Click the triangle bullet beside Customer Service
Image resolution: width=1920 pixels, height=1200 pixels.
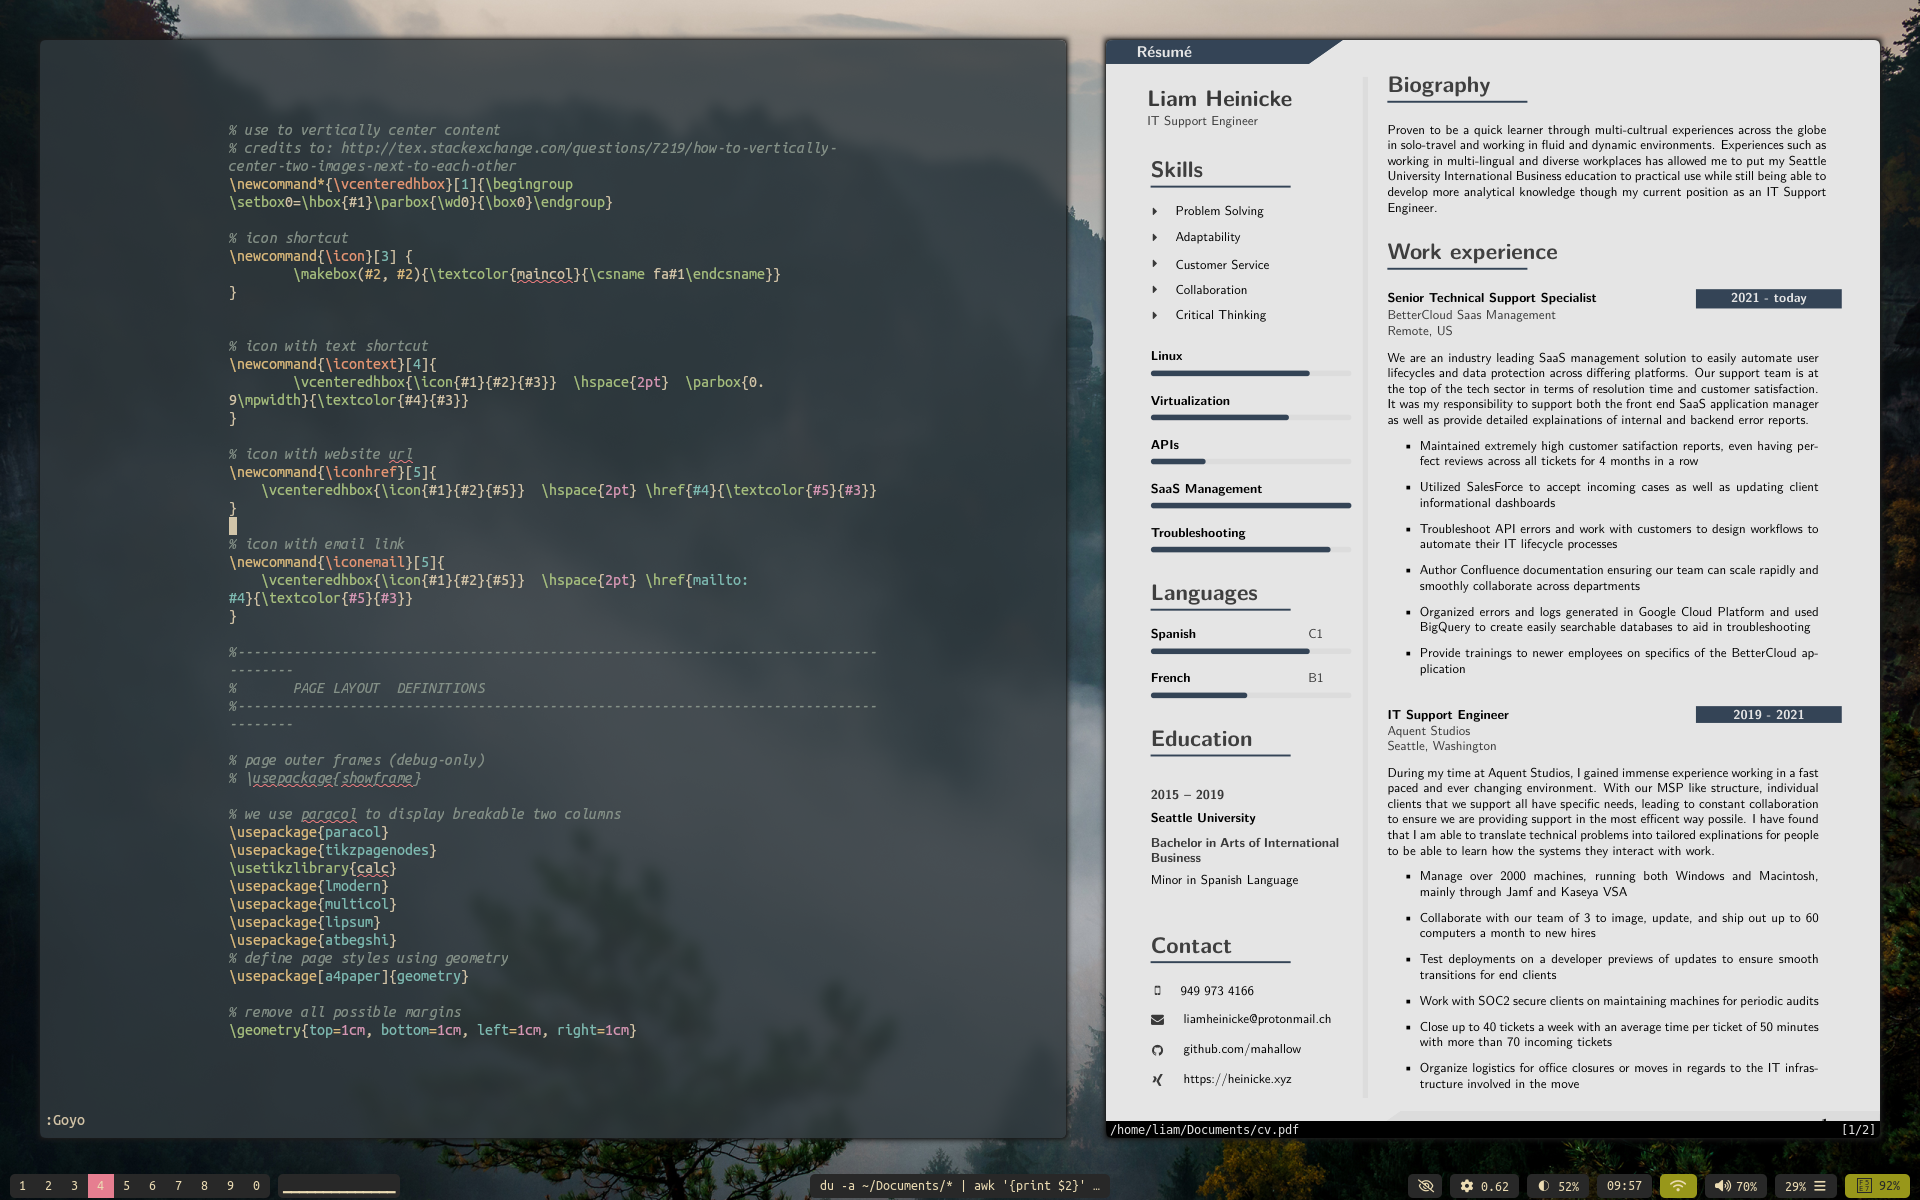point(1155,264)
